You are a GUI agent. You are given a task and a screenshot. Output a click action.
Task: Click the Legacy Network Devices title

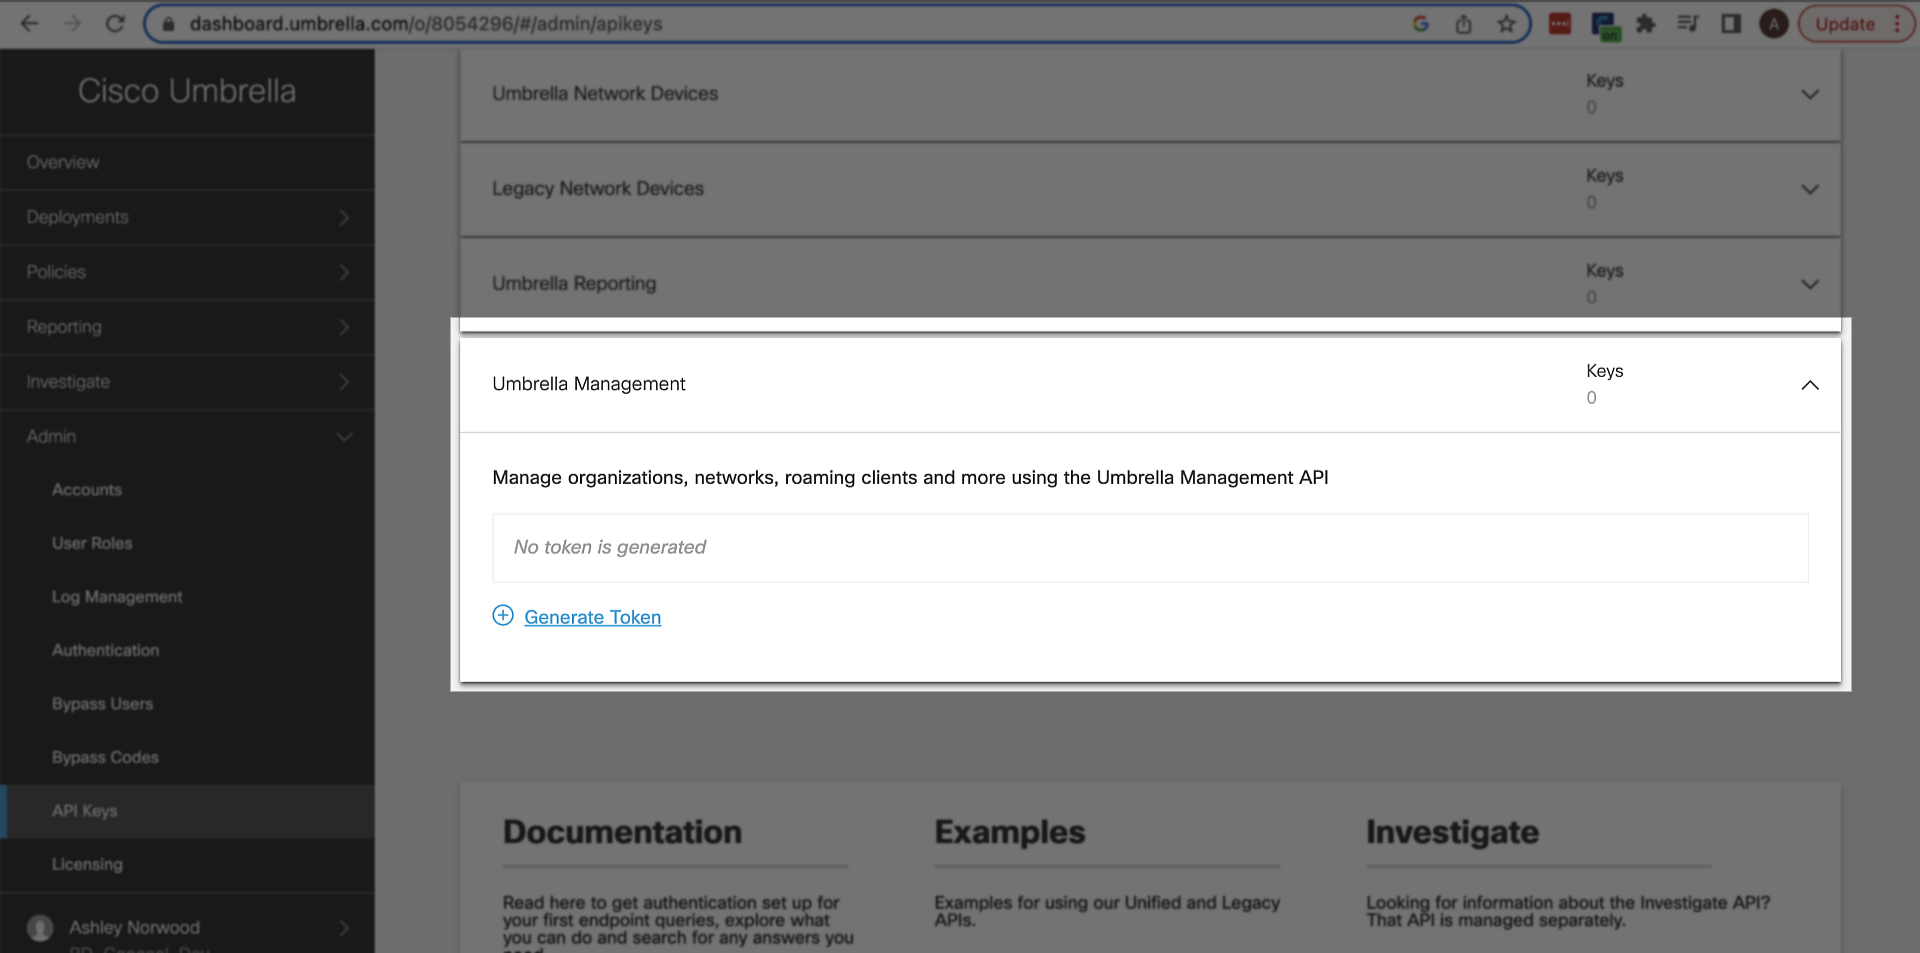tap(598, 189)
